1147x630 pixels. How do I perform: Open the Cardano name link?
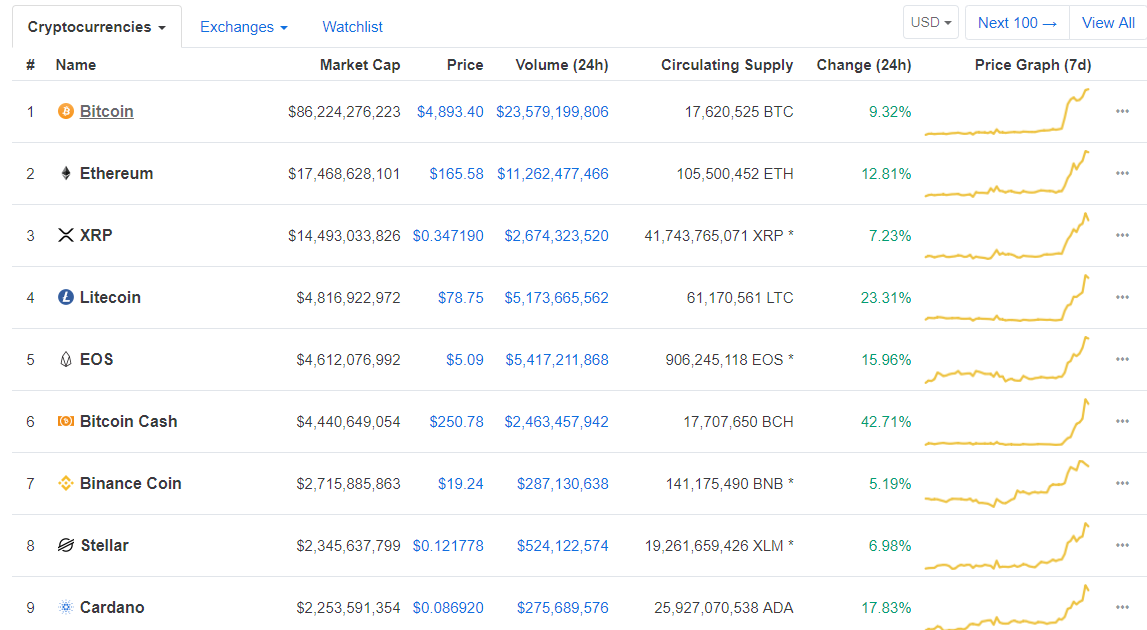(x=112, y=607)
